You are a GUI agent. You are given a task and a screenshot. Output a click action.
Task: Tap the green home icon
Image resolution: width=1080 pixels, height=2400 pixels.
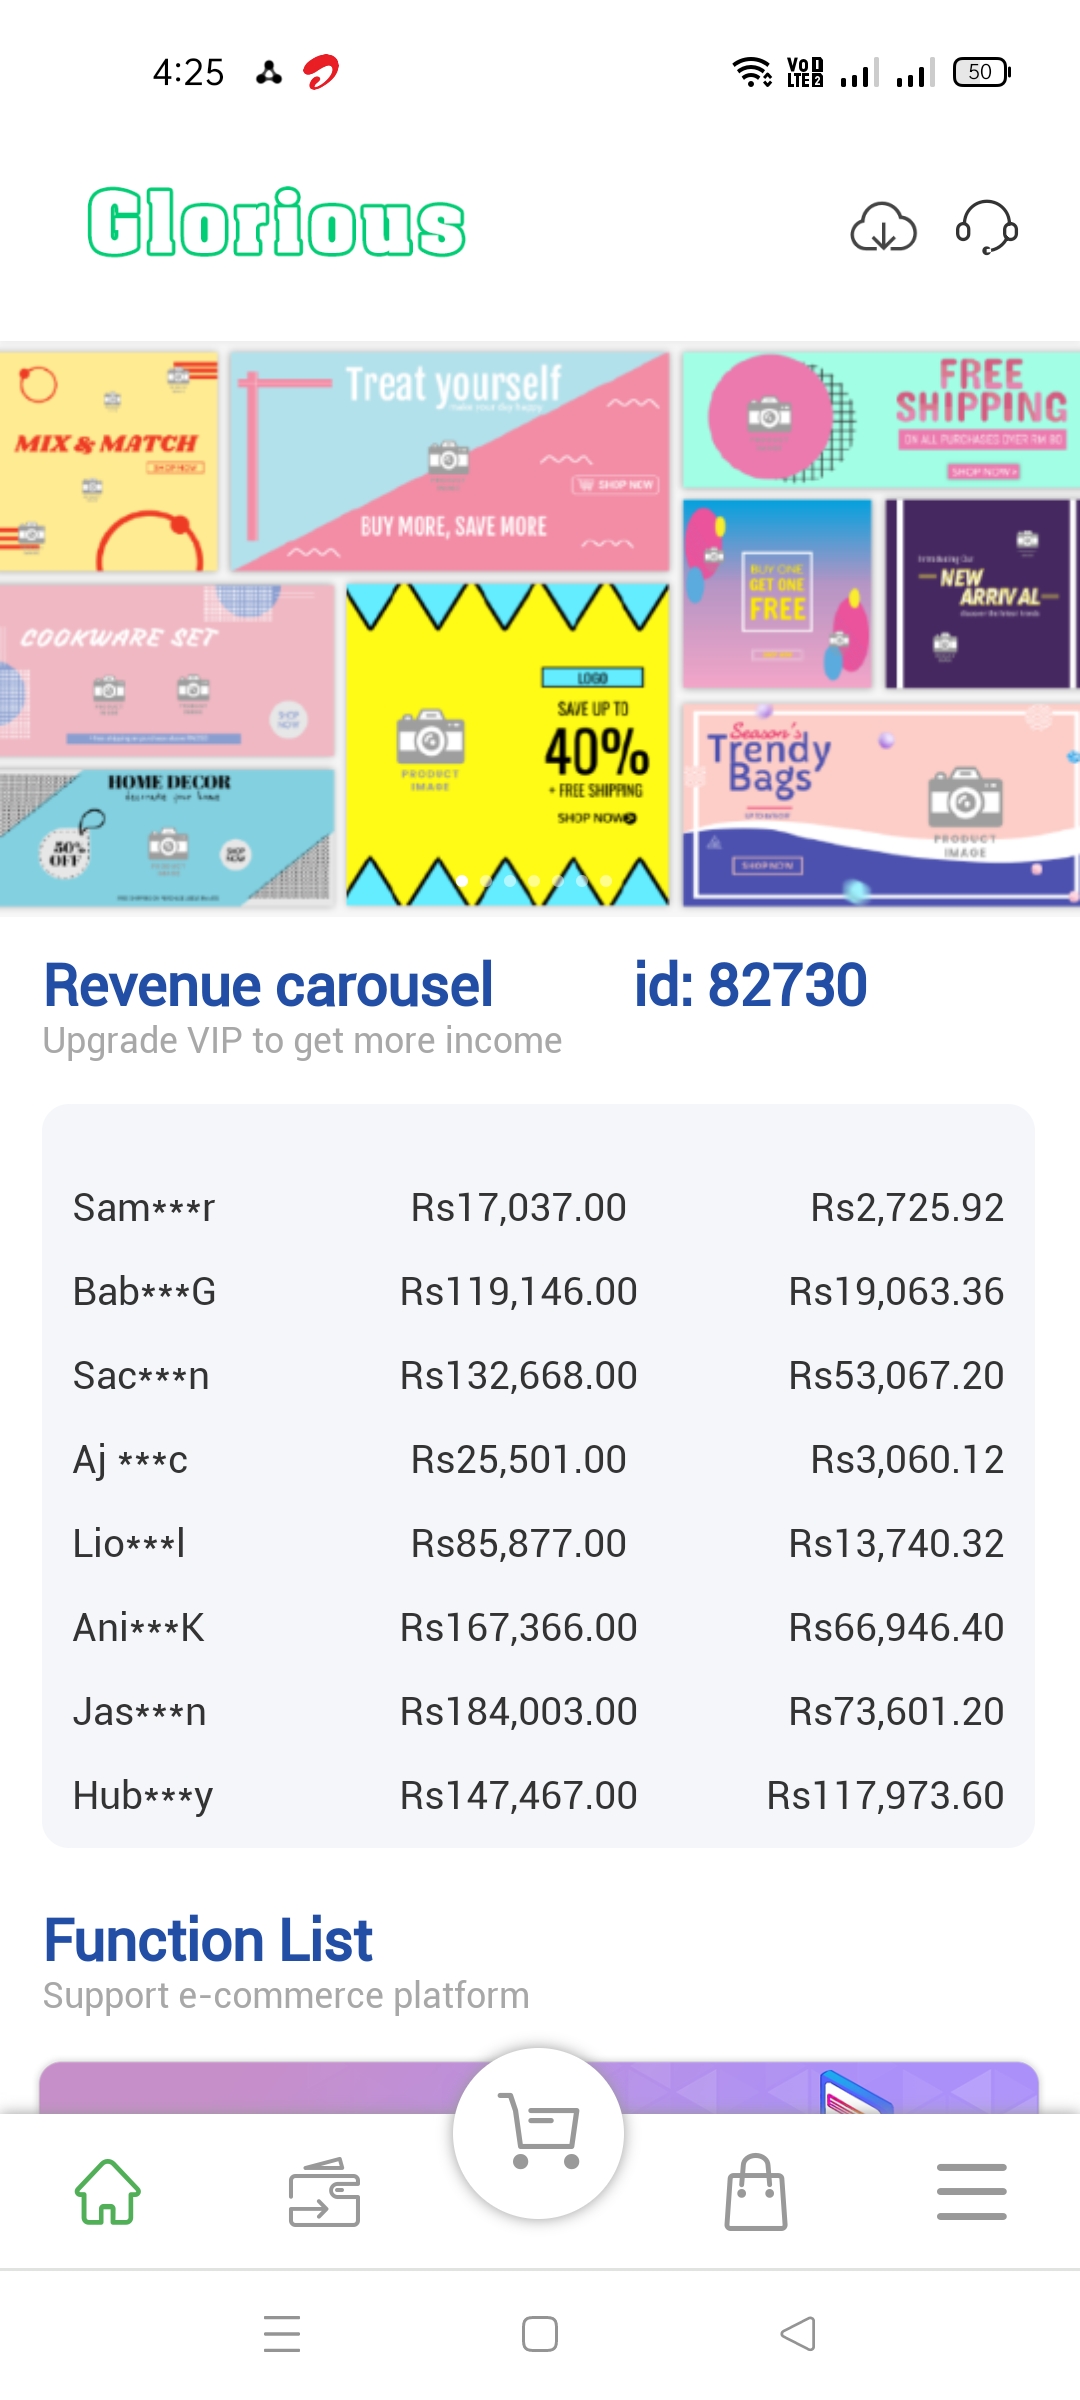pos(108,2192)
